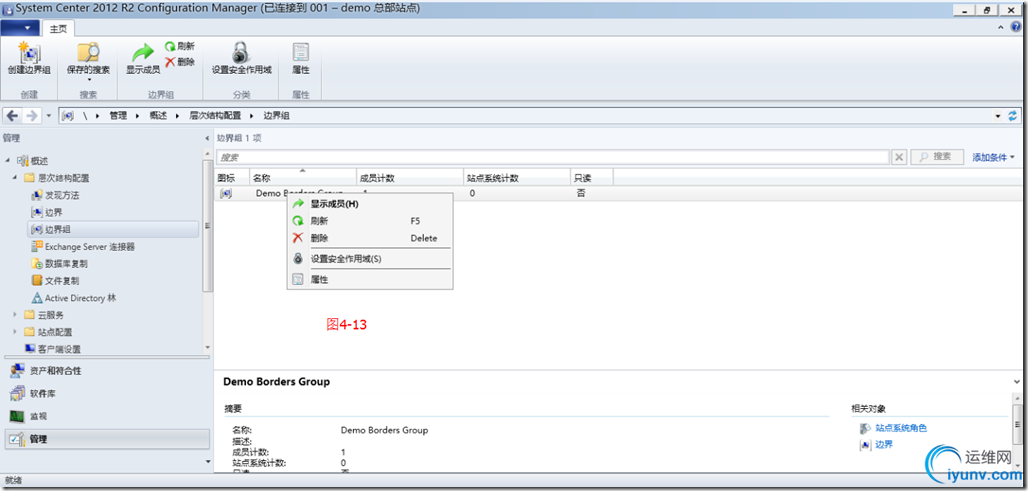
Task: Open the navigation history dropdown arrow
Action: point(49,116)
